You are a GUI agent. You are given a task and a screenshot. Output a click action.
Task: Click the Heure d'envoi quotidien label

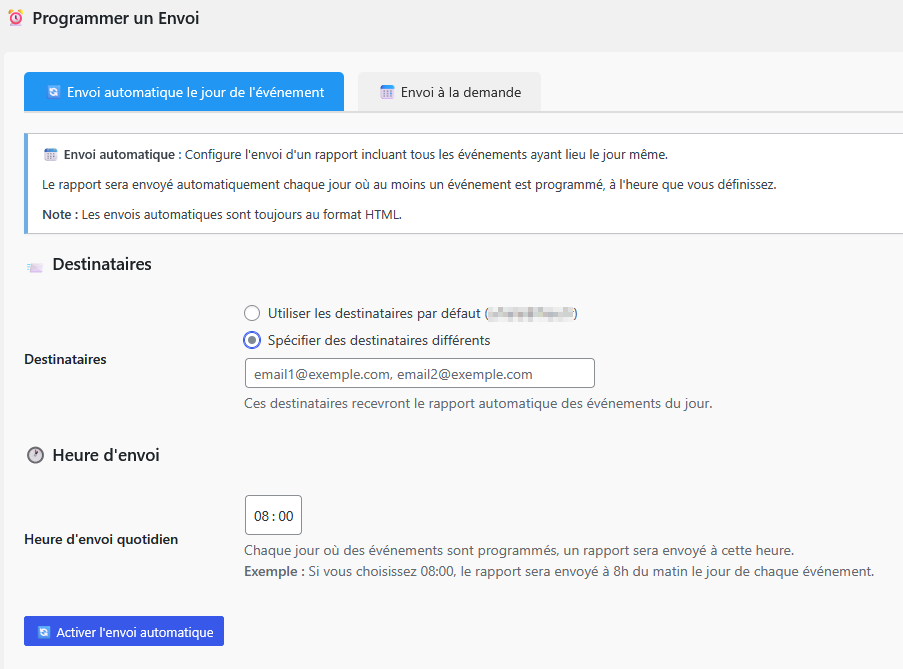(x=101, y=539)
